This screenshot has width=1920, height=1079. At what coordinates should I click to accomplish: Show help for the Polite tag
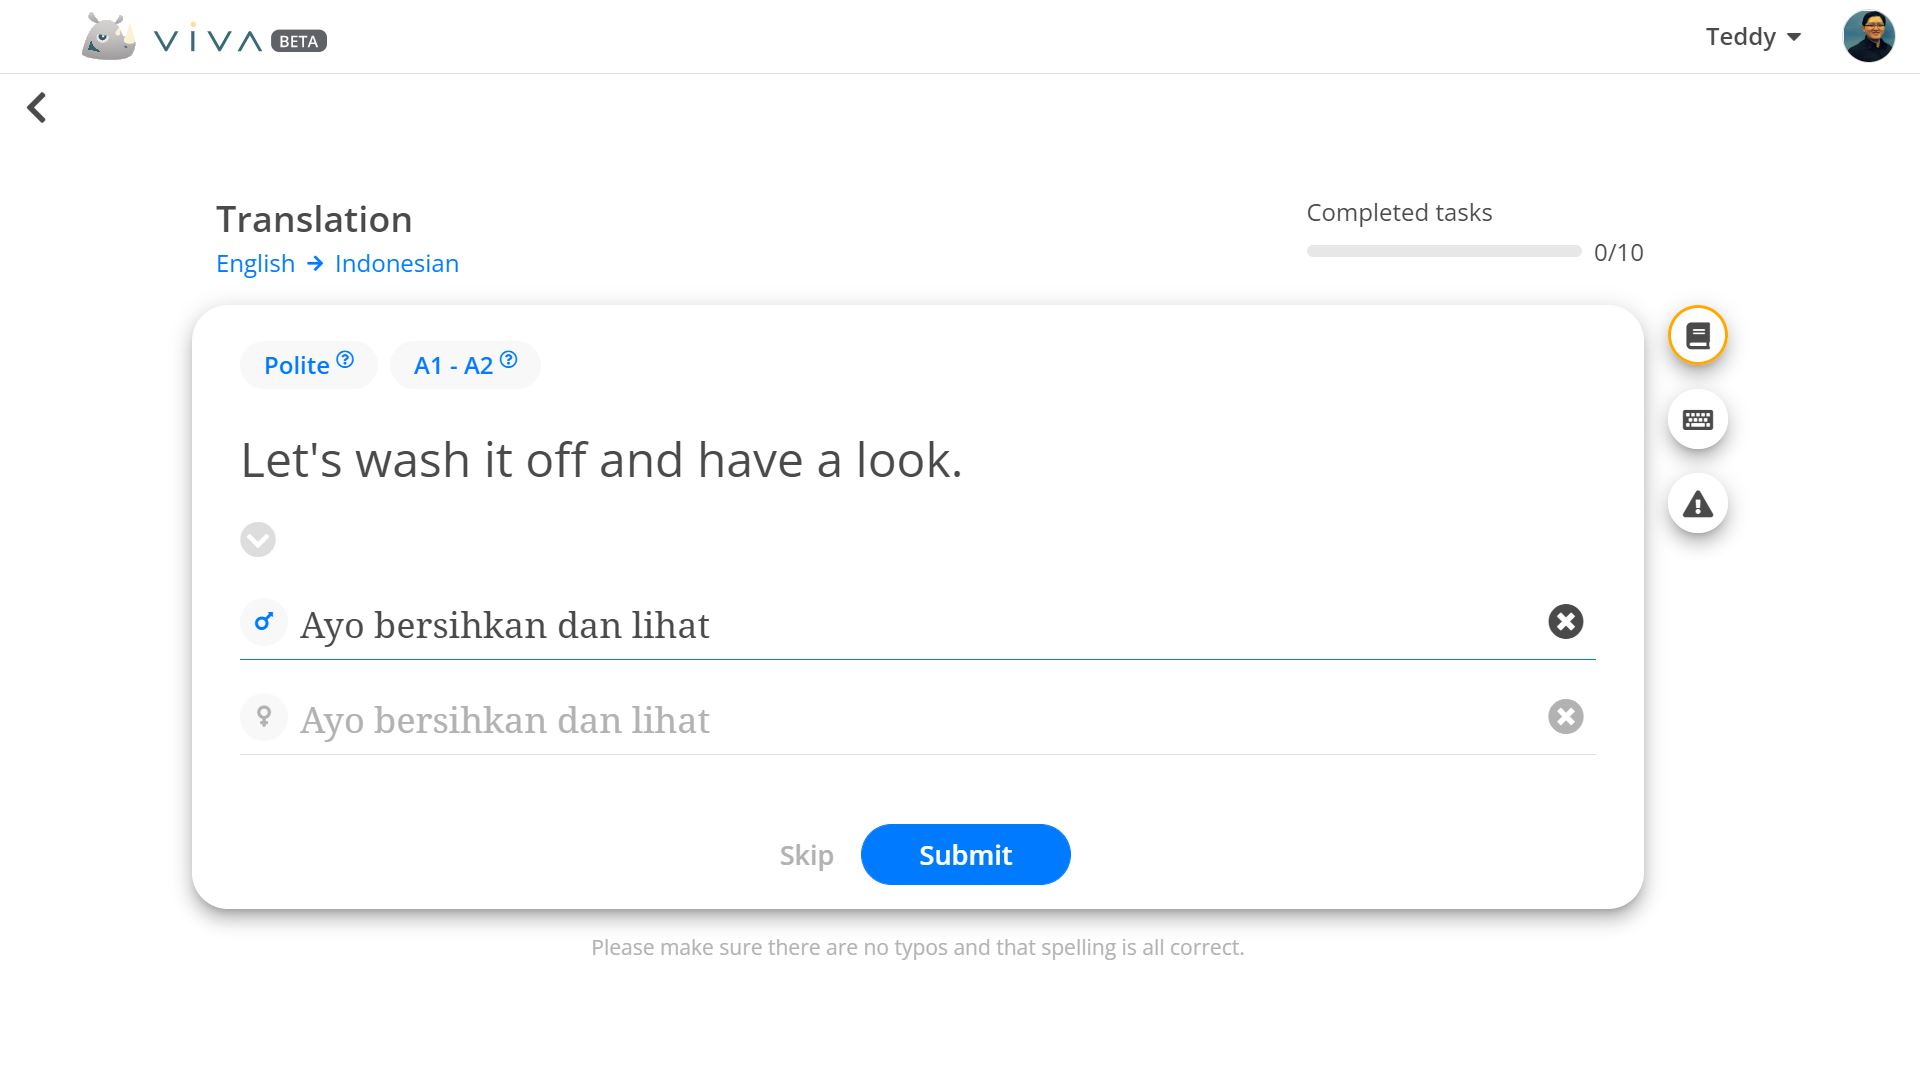click(345, 359)
